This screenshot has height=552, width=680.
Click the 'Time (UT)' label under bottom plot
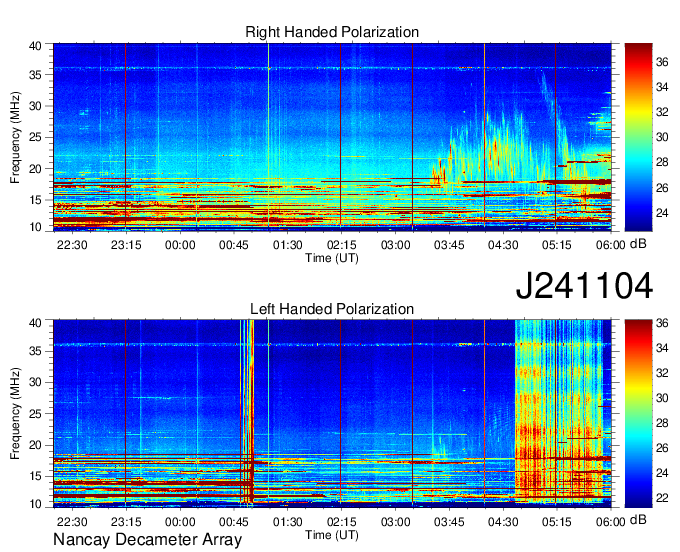[332, 535]
